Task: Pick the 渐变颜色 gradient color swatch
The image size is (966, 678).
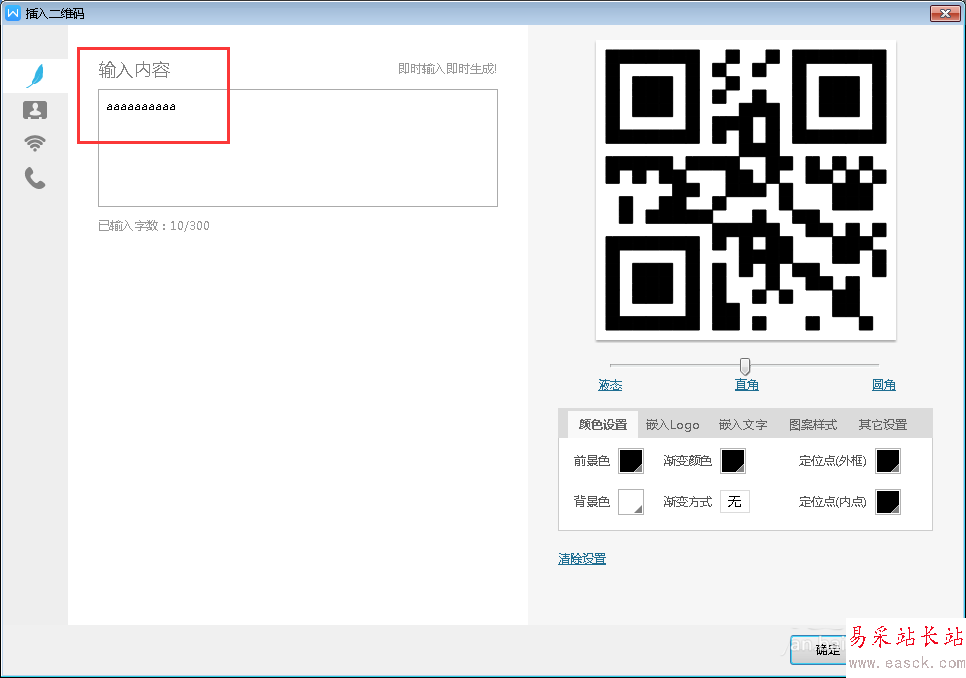Action: pos(733,461)
